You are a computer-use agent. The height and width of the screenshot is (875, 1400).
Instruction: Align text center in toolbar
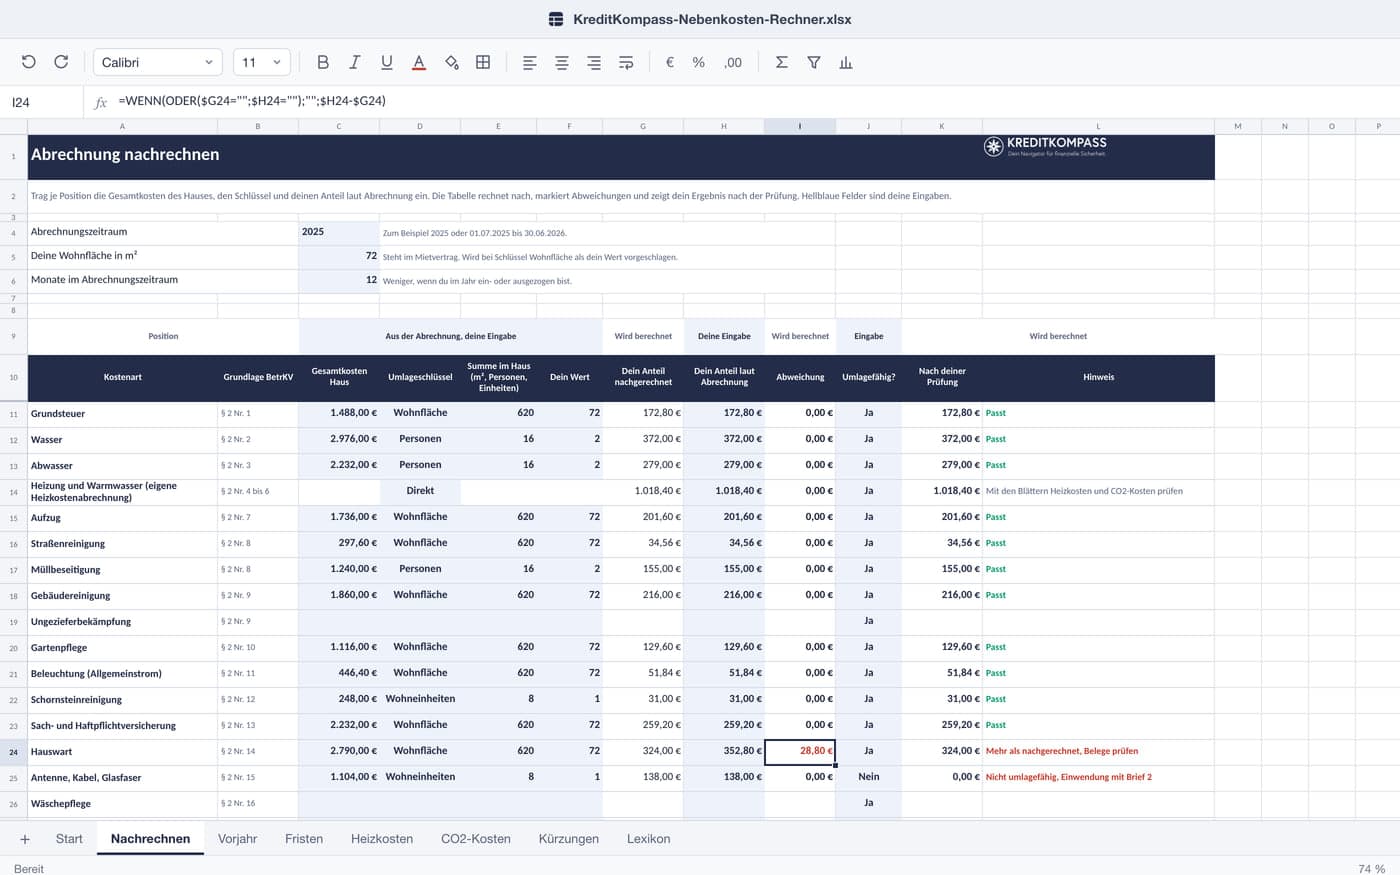pos(562,62)
